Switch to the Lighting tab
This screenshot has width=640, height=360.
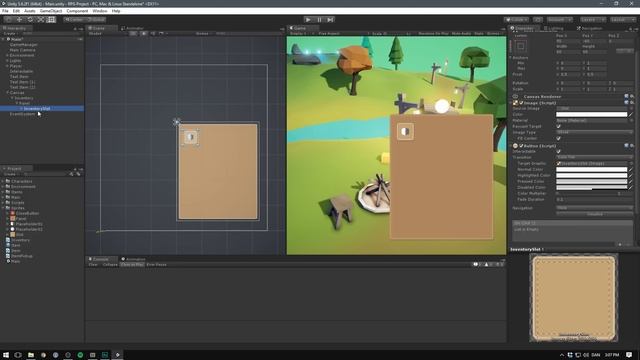pos(553,28)
